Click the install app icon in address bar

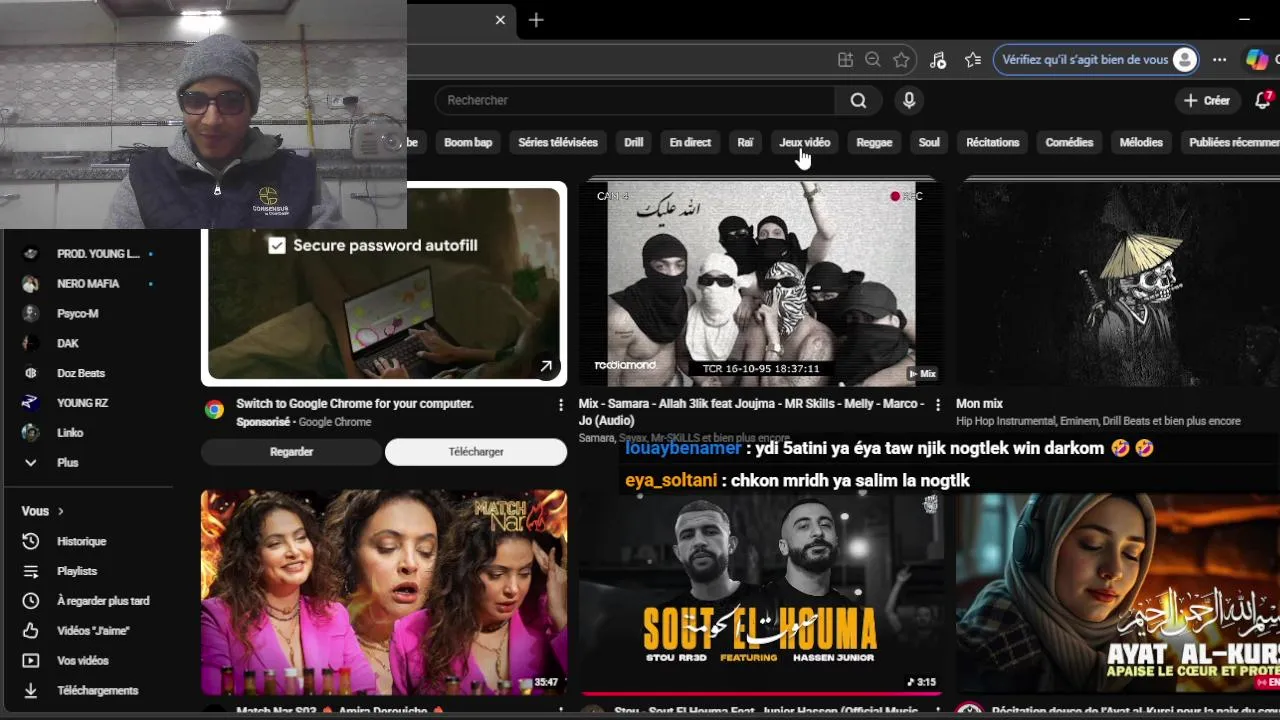point(845,60)
